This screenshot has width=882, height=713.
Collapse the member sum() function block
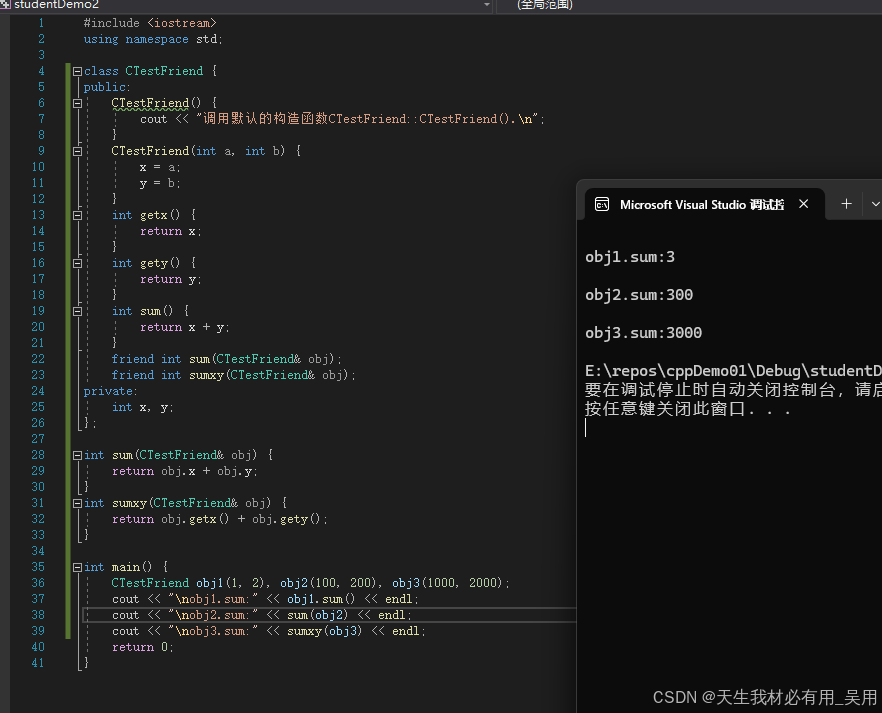[x=78, y=312]
